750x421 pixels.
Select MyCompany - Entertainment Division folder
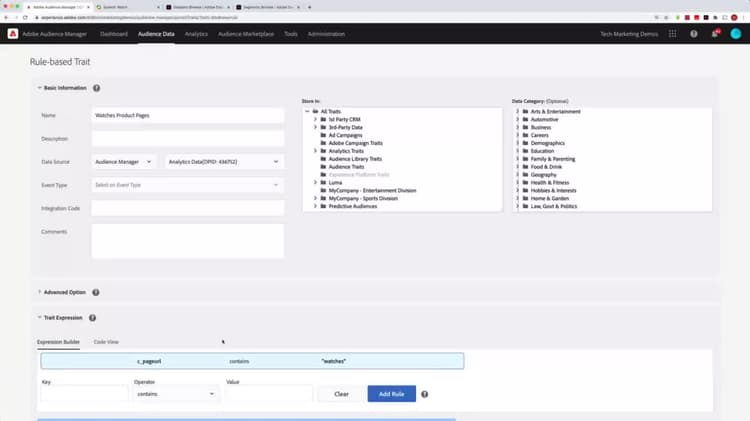[372, 190]
